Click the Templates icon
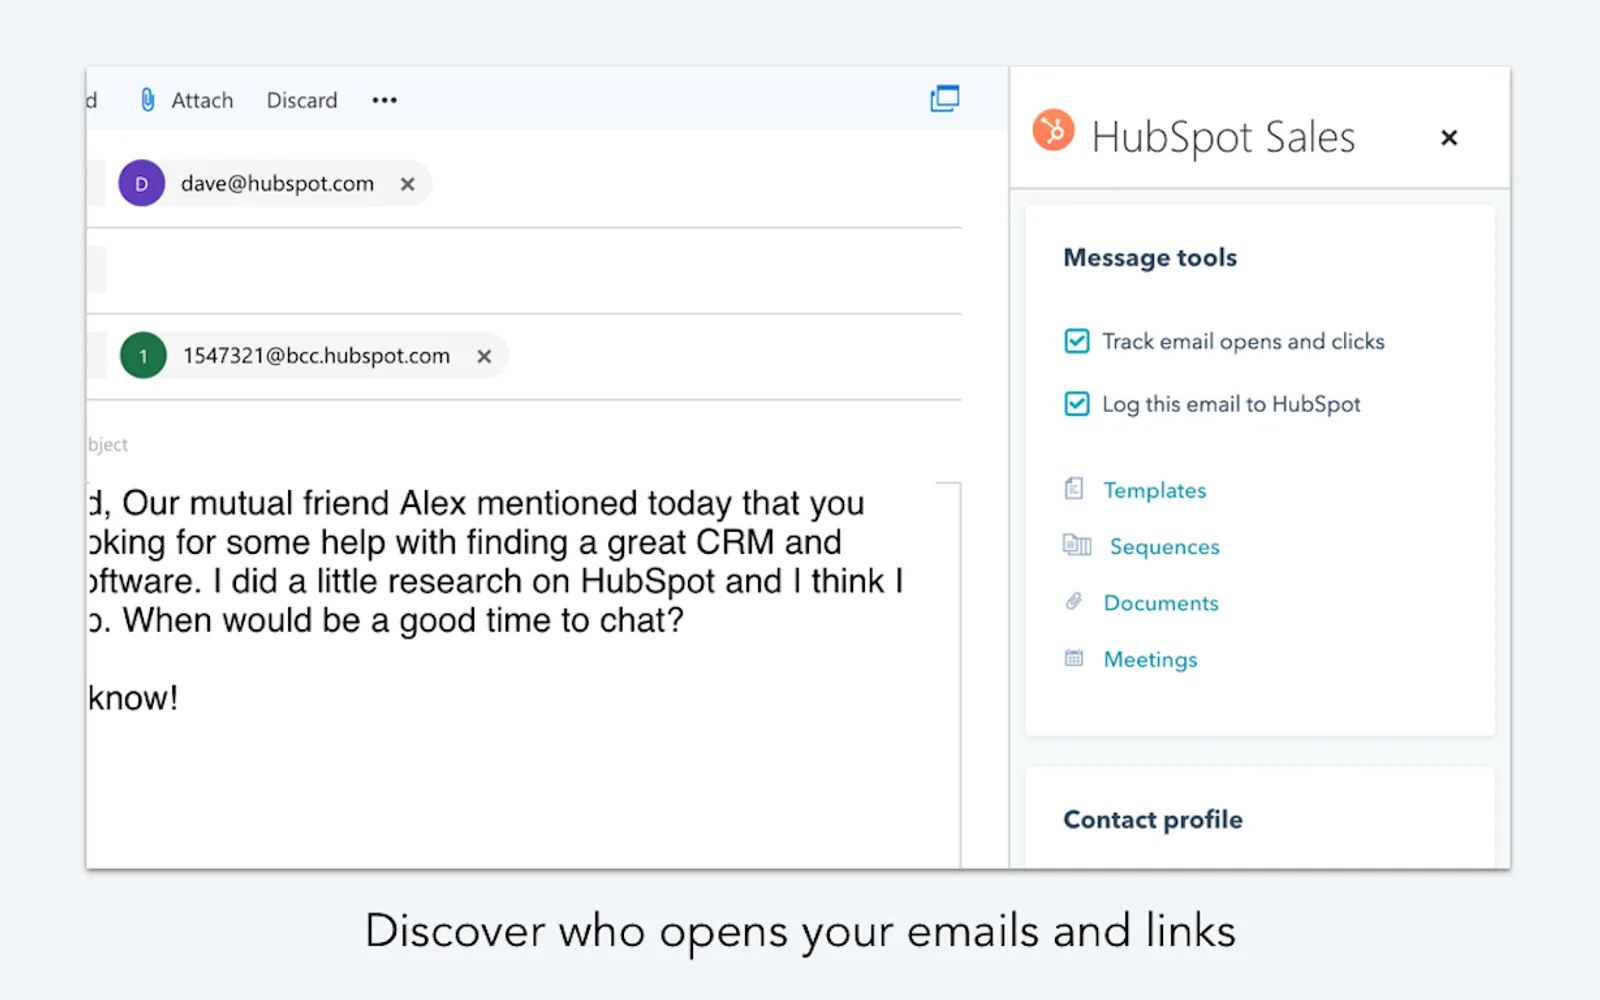The width and height of the screenshot is (1600, 1000). coord(1074,489)
